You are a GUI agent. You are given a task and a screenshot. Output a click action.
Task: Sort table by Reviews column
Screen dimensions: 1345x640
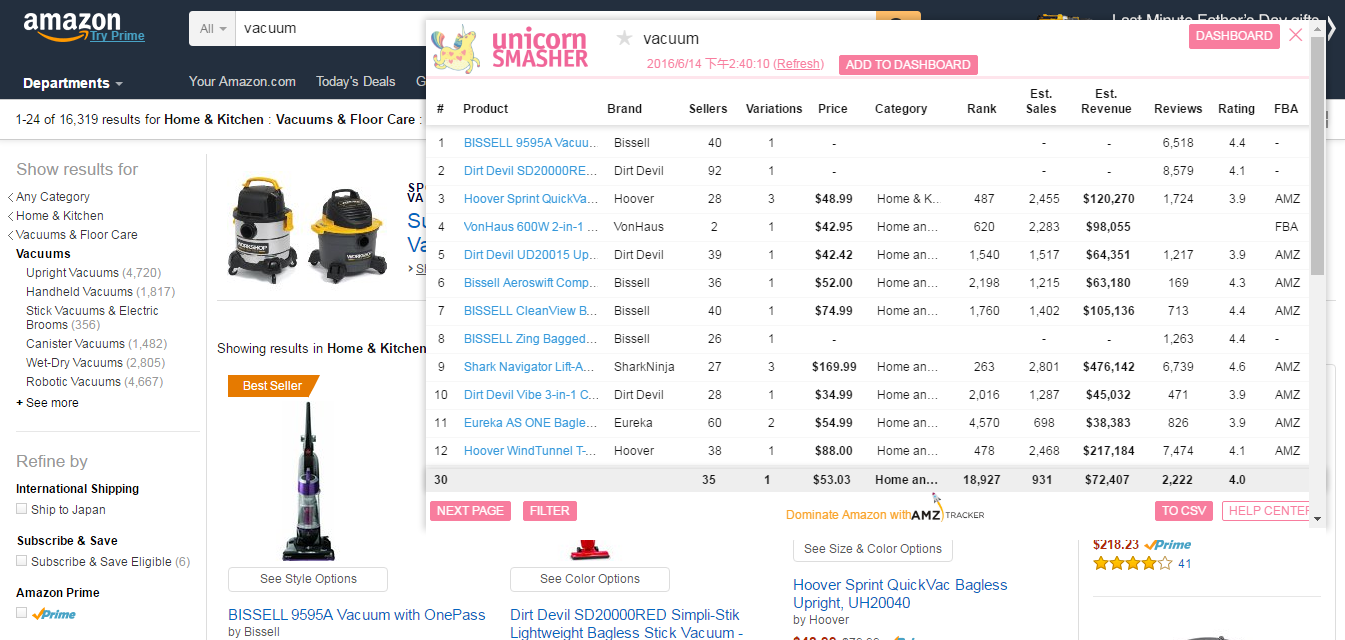pyautogui.click(x=1178, y=109)
